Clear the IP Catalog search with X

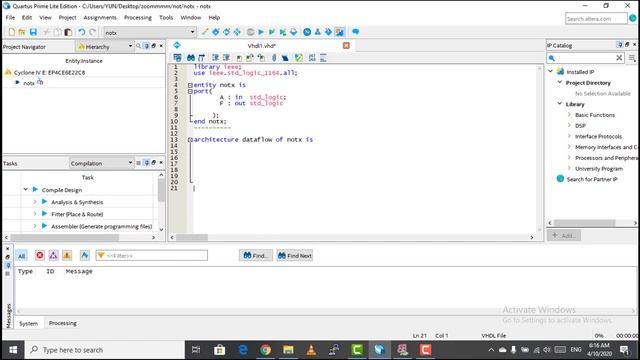(619, 58)
